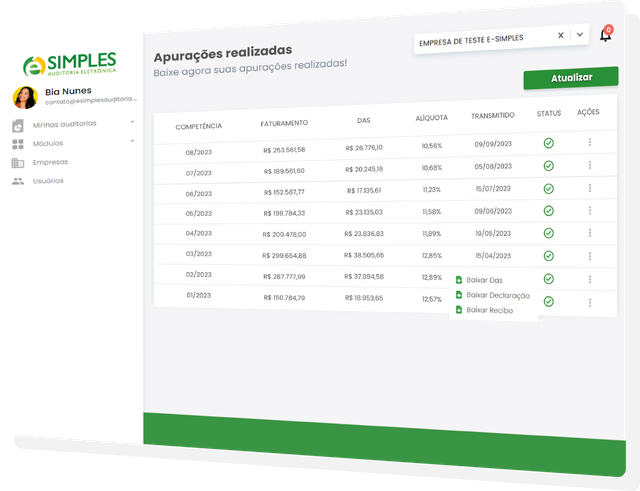This screenshot has width=640, height=491.
Task: Expand the Módulos sidebar chevron
Action: point(132,143)
